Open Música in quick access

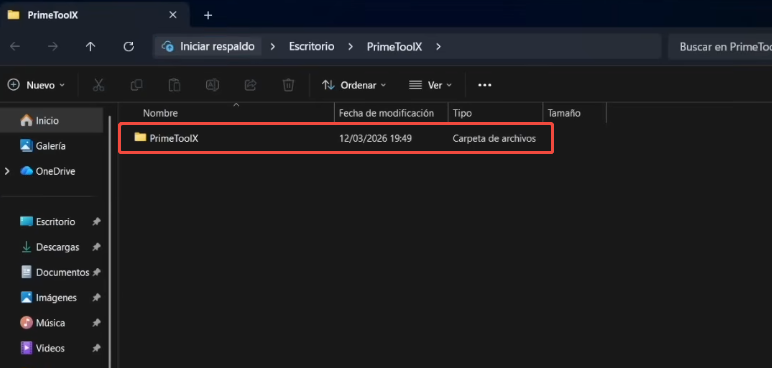click(x=51, y=323)
